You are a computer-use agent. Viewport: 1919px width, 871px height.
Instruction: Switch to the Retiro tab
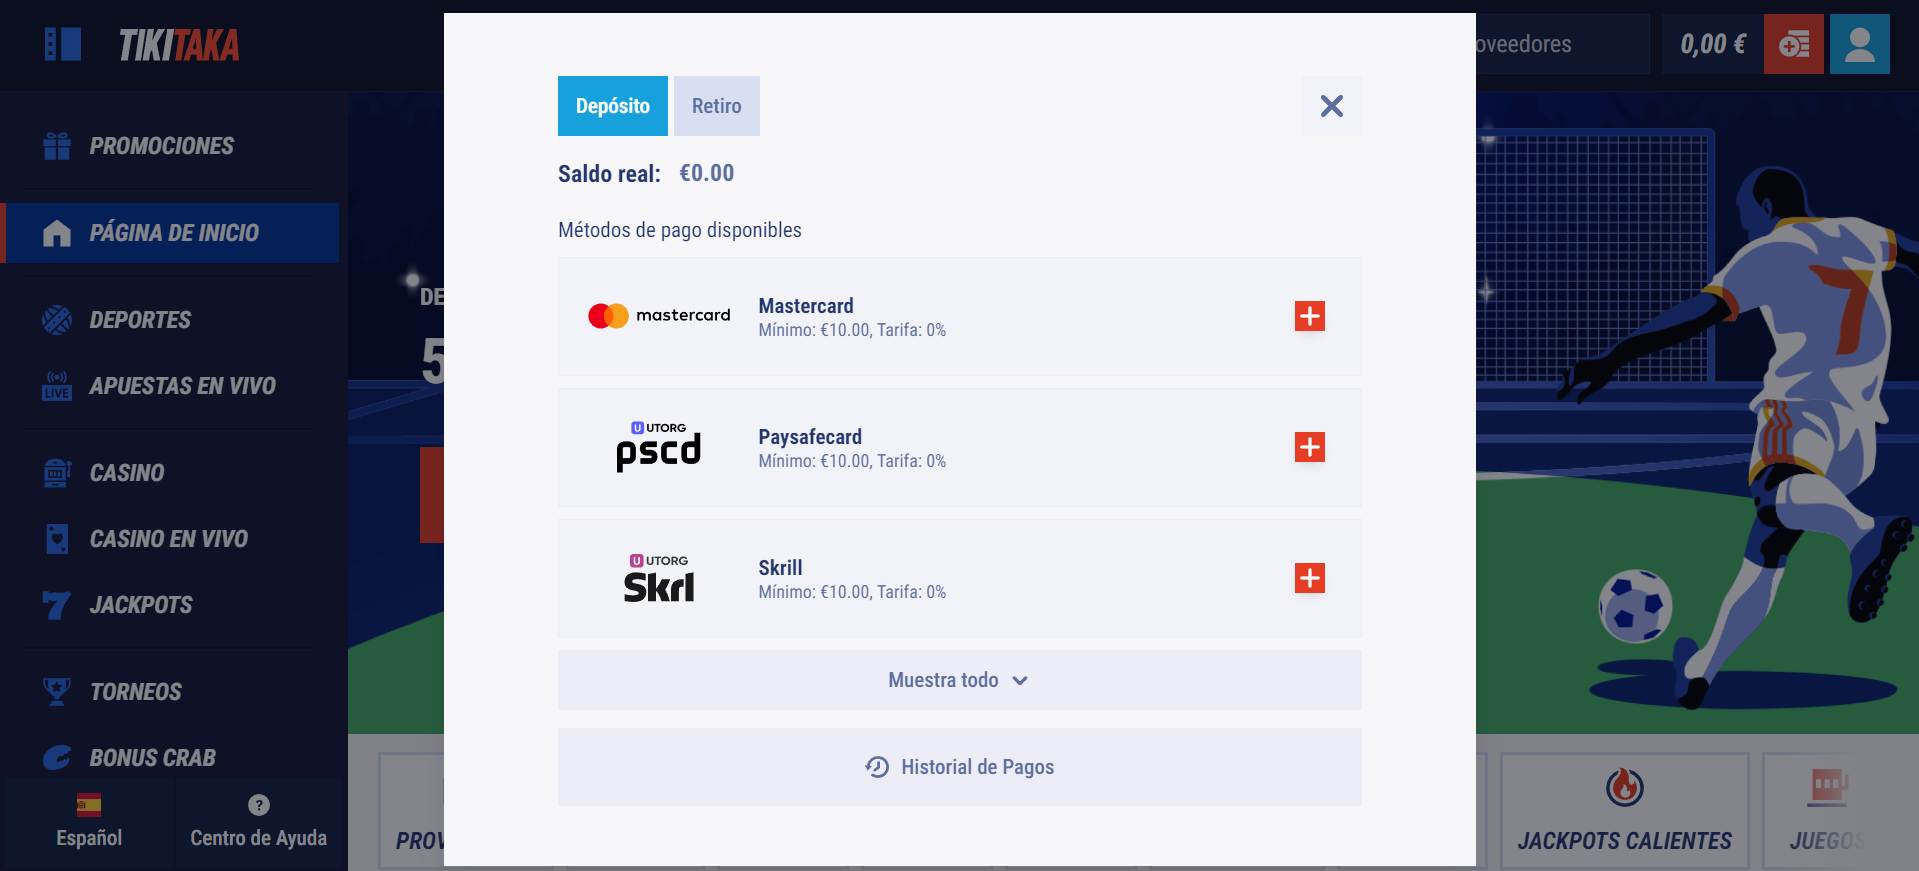(716, 106)
